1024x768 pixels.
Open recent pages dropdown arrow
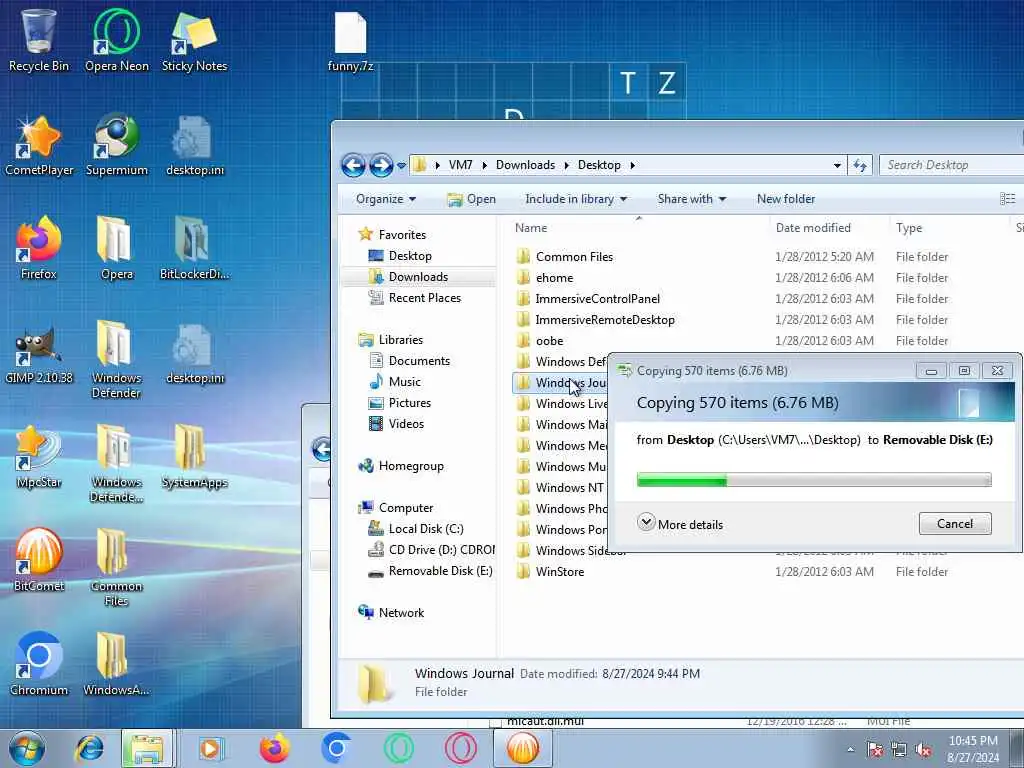[402, 165]
